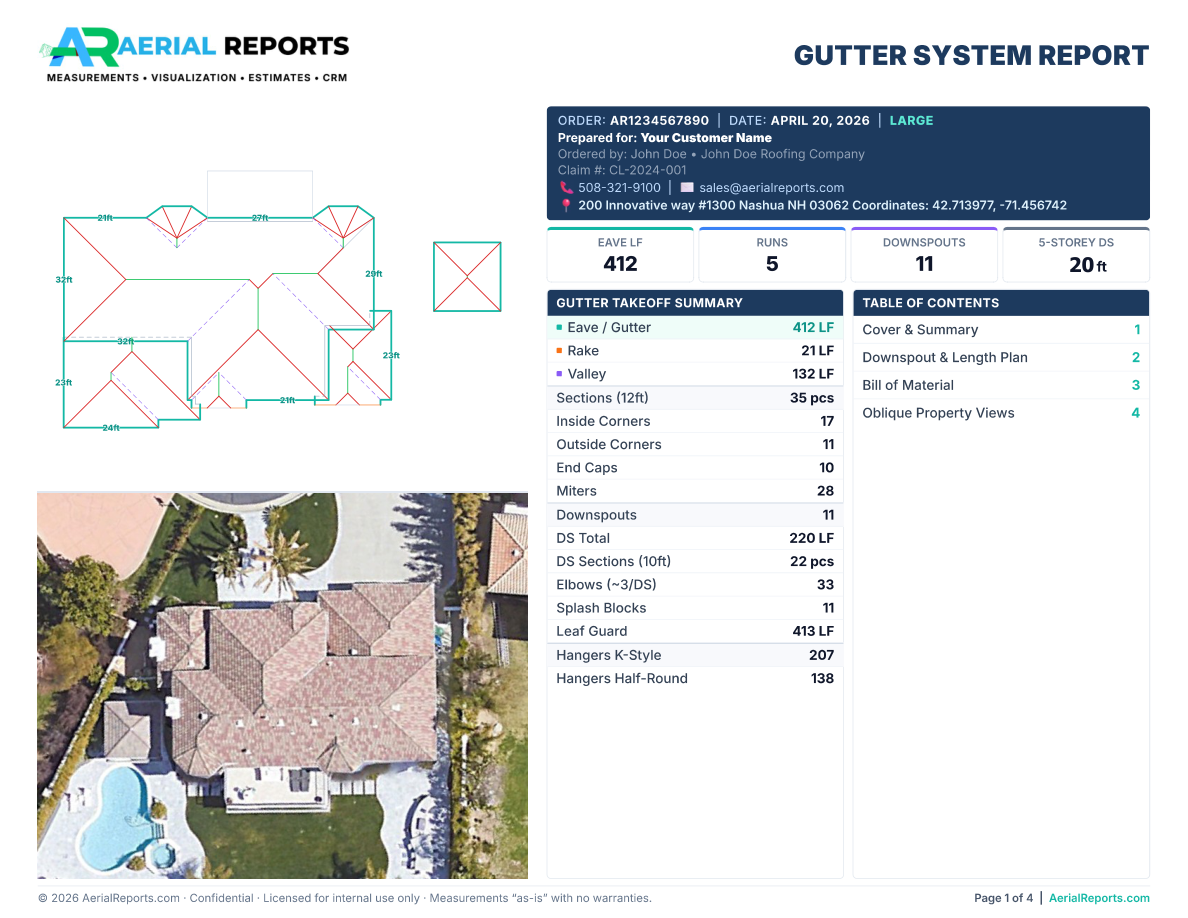Click the small square detached roof diagram
Screen dimensions: 1188x918
coord(467,276)
